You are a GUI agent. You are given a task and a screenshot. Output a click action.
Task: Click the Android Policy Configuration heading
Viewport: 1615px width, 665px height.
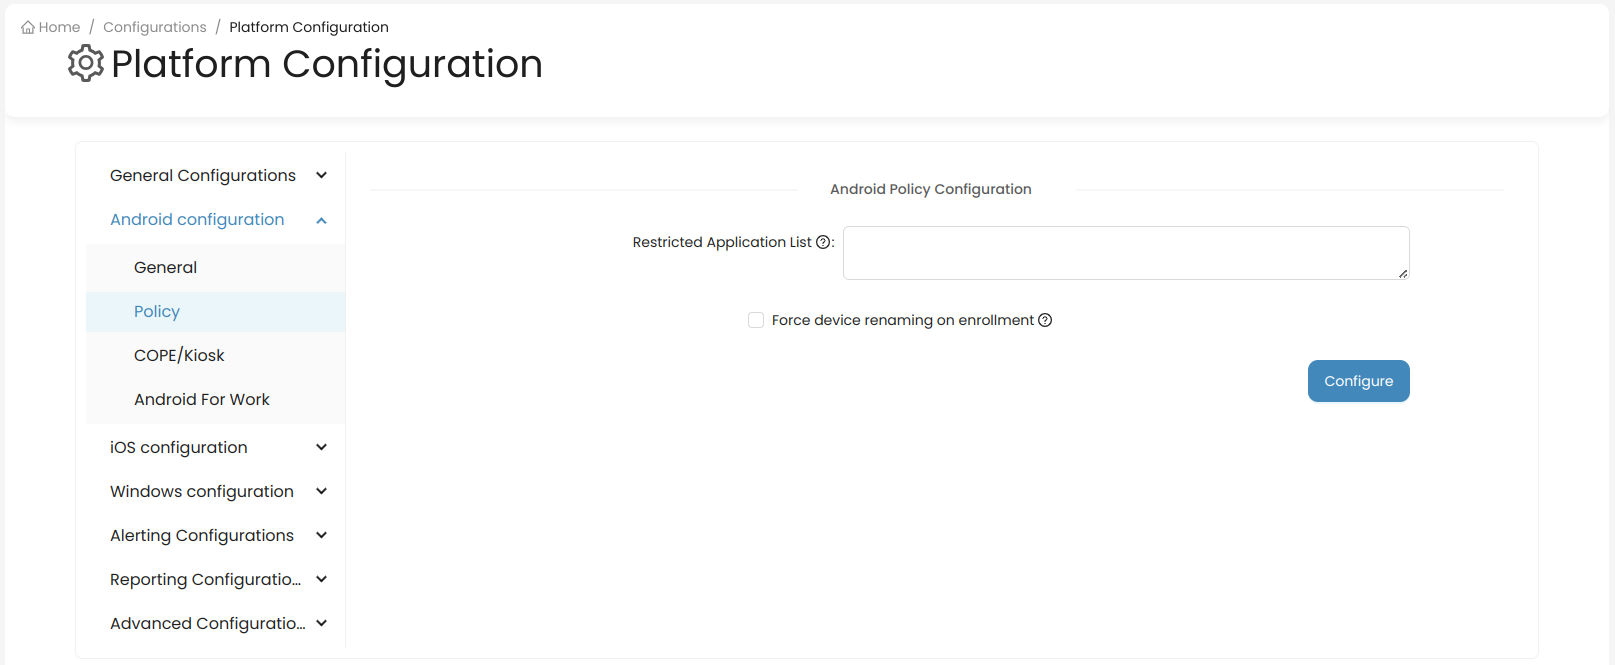tap(931, 189)
